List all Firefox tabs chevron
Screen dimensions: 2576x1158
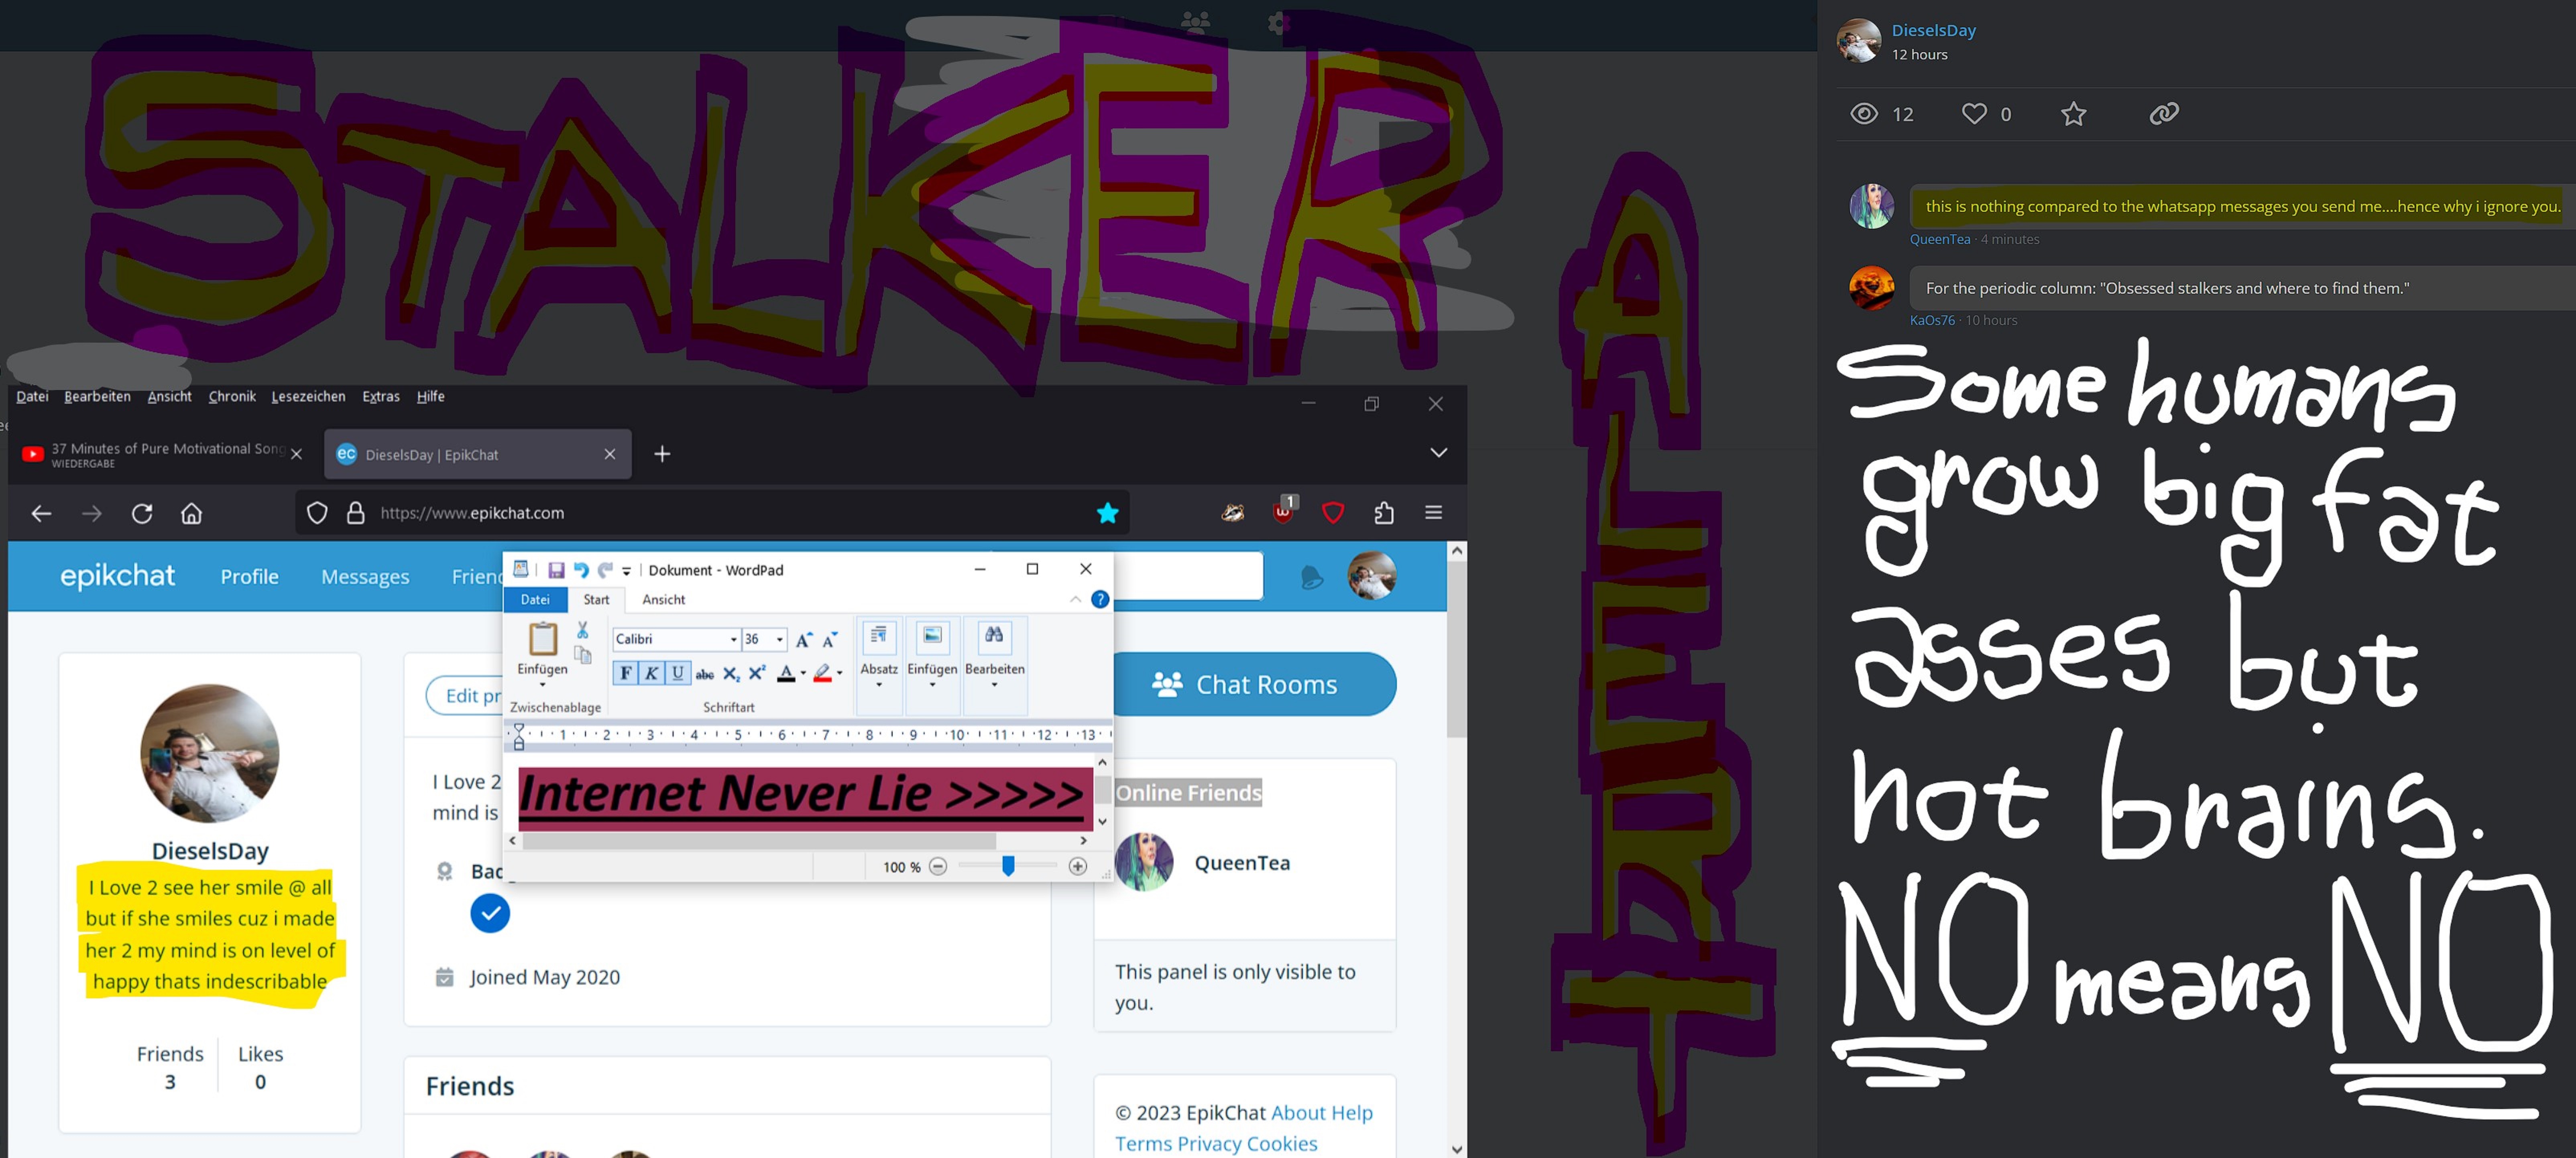coord(1438,453)
